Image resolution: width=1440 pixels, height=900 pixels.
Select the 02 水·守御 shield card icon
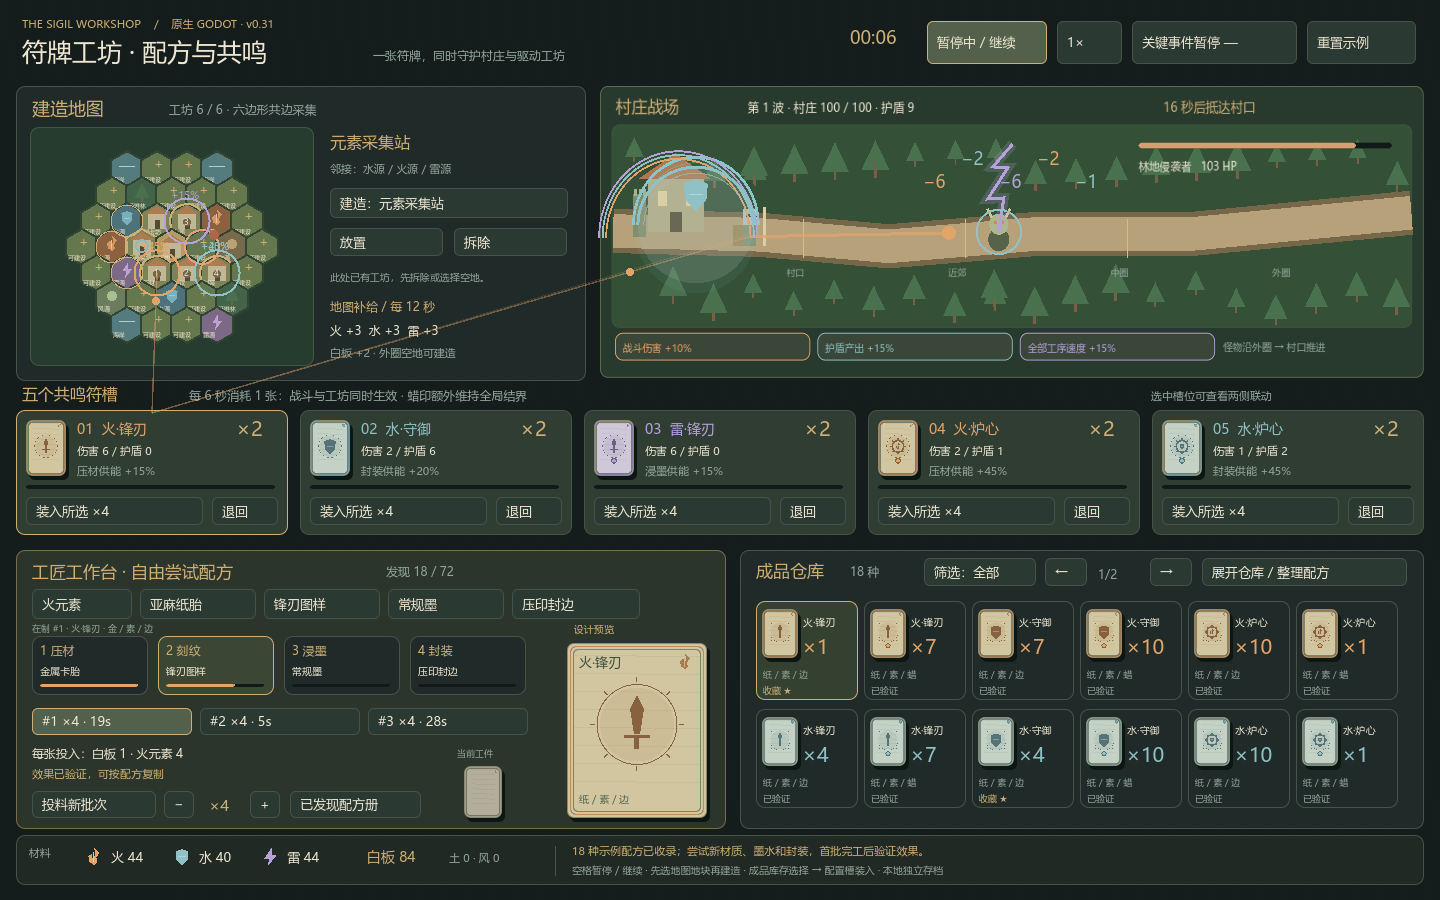(x=330, y=447)
